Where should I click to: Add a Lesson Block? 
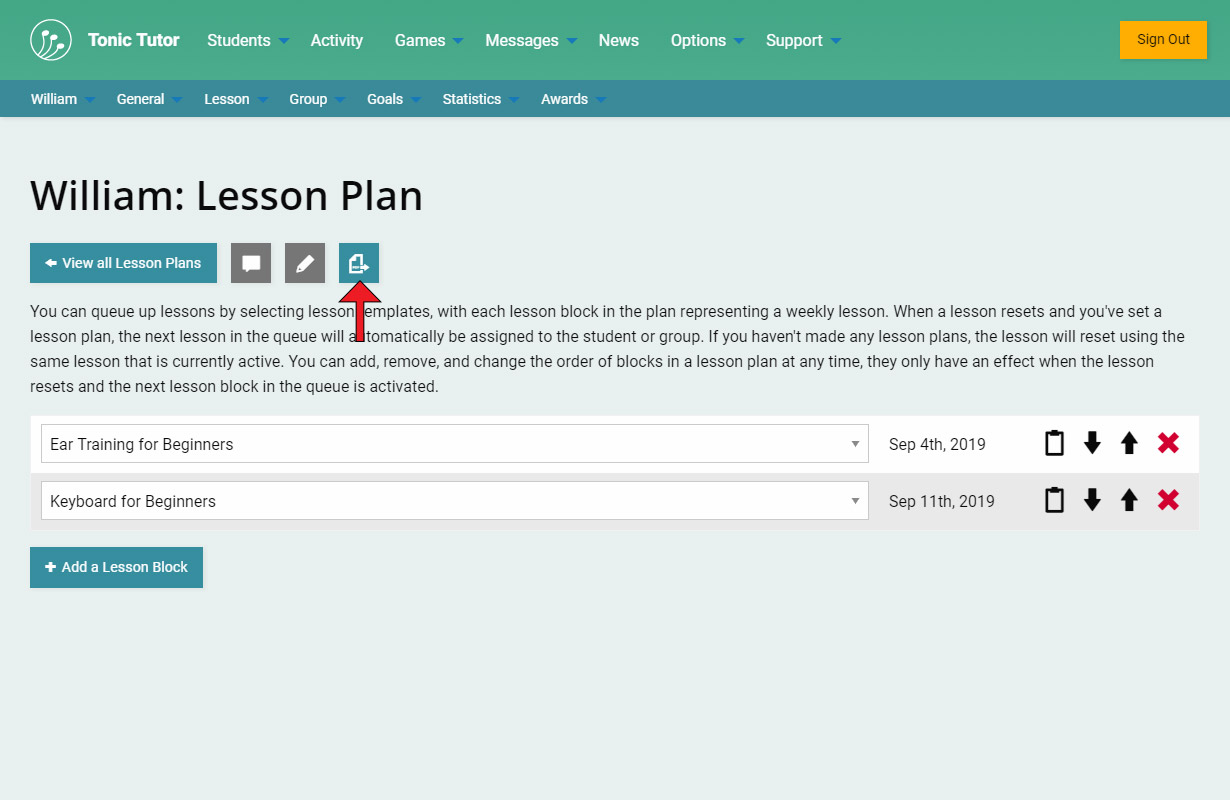coord(116,567)
